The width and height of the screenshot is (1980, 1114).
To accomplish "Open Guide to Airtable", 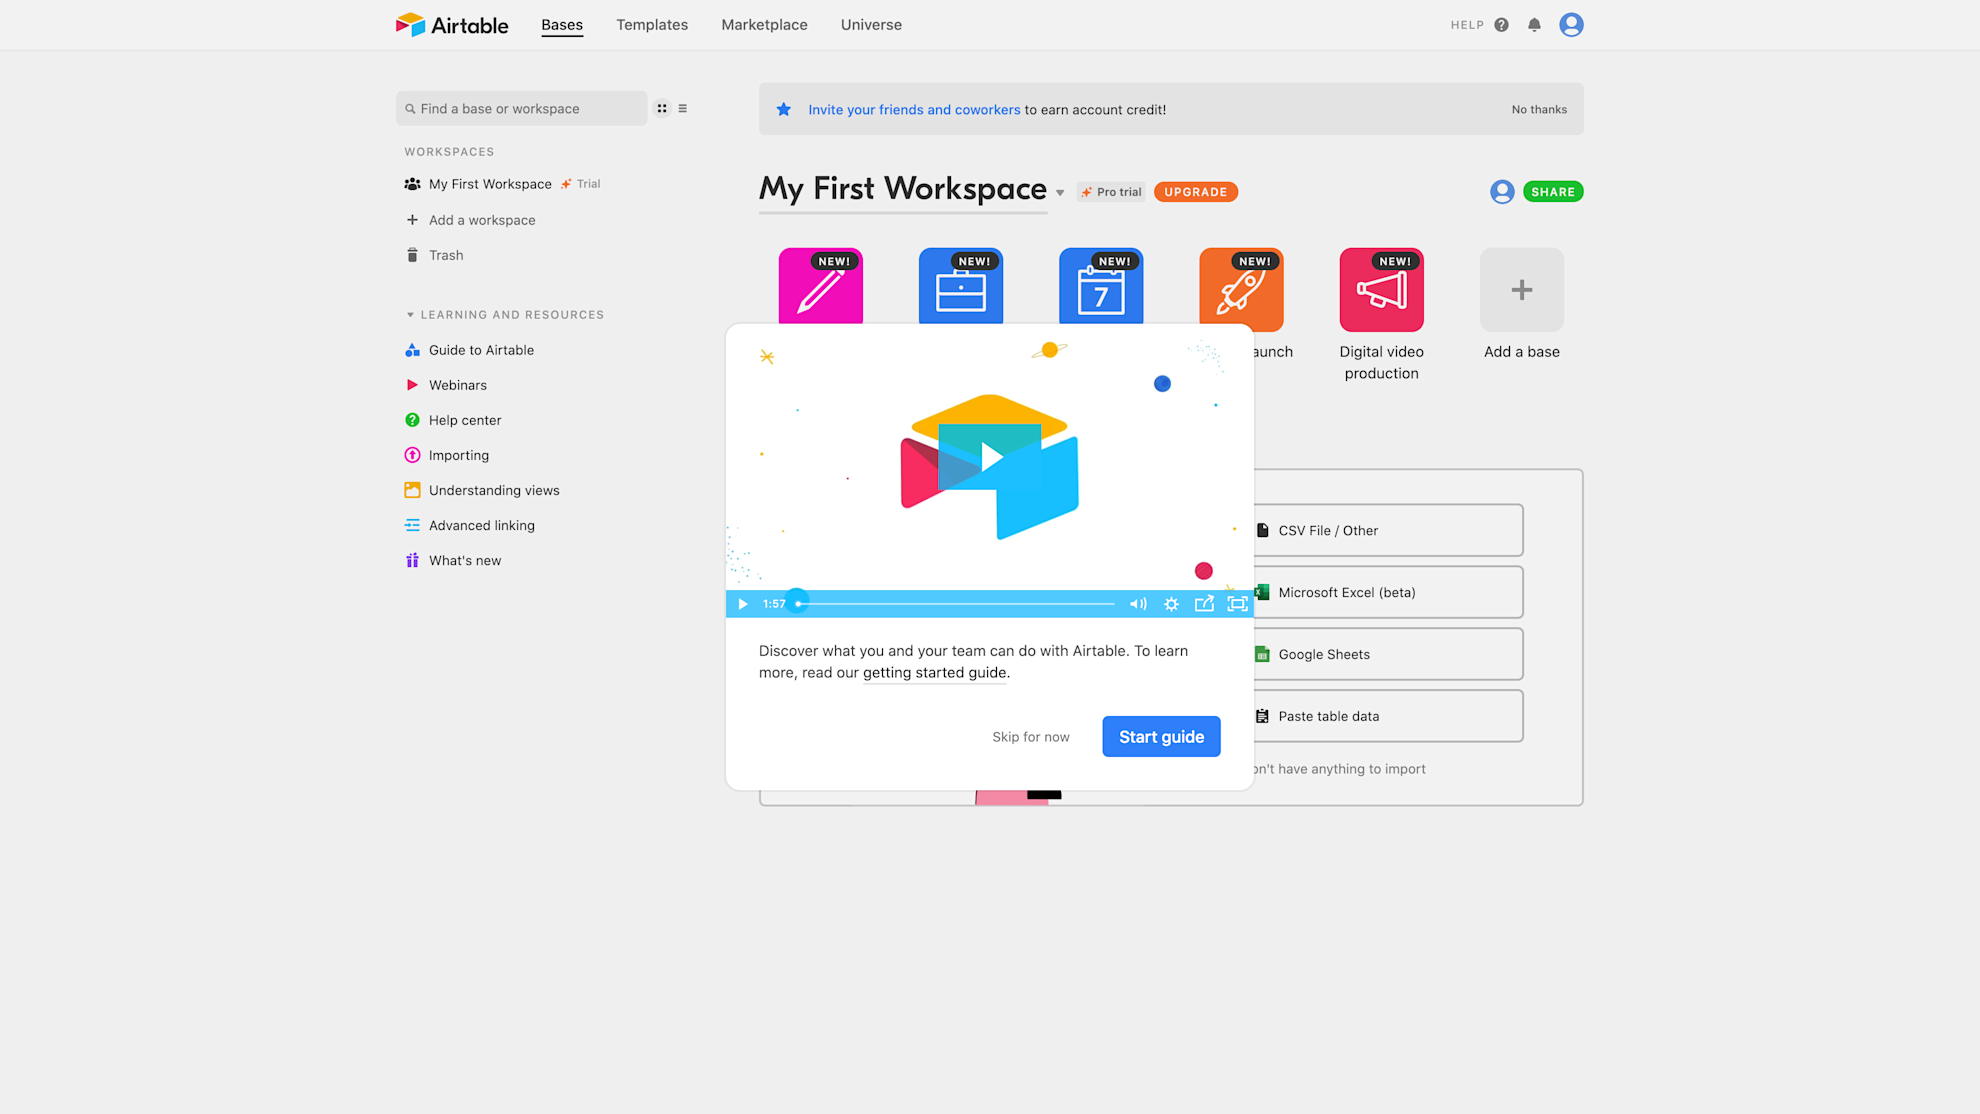I will pyautogui.click(x=481, y=350).
